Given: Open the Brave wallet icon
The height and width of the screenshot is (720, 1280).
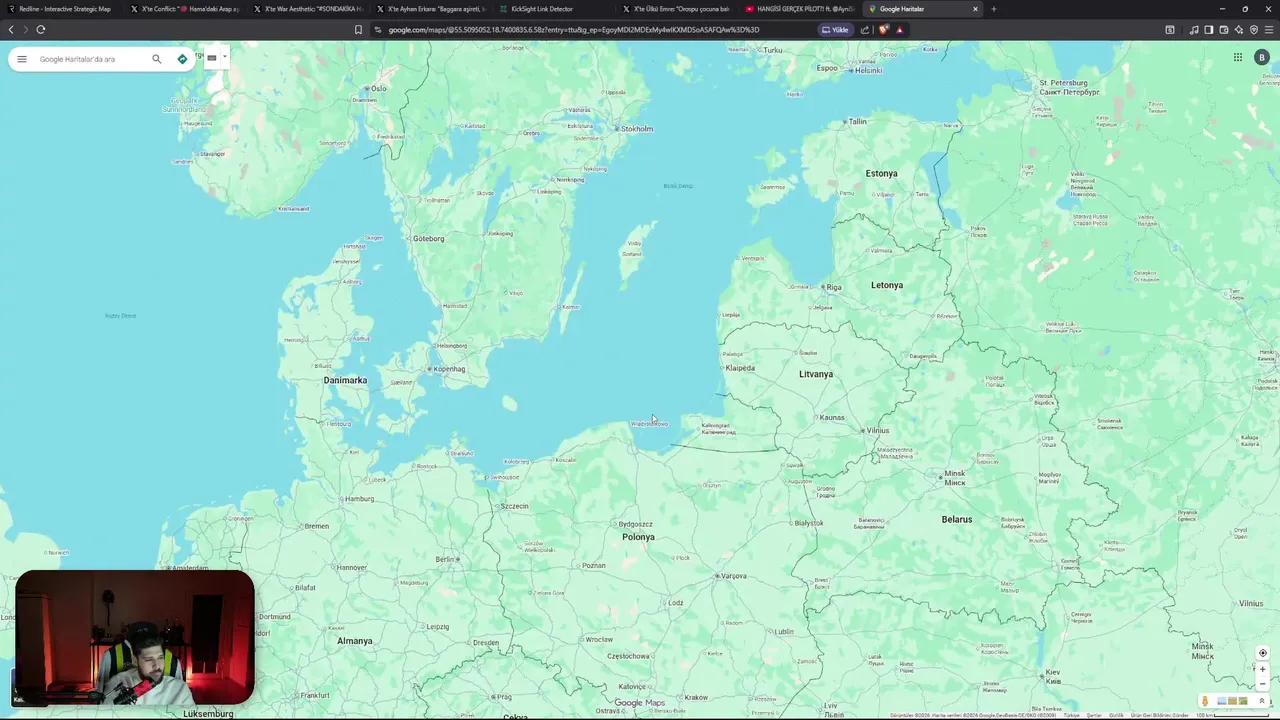Looking at the screenshot, I should pyautogui.click(x=1224, y=29).
